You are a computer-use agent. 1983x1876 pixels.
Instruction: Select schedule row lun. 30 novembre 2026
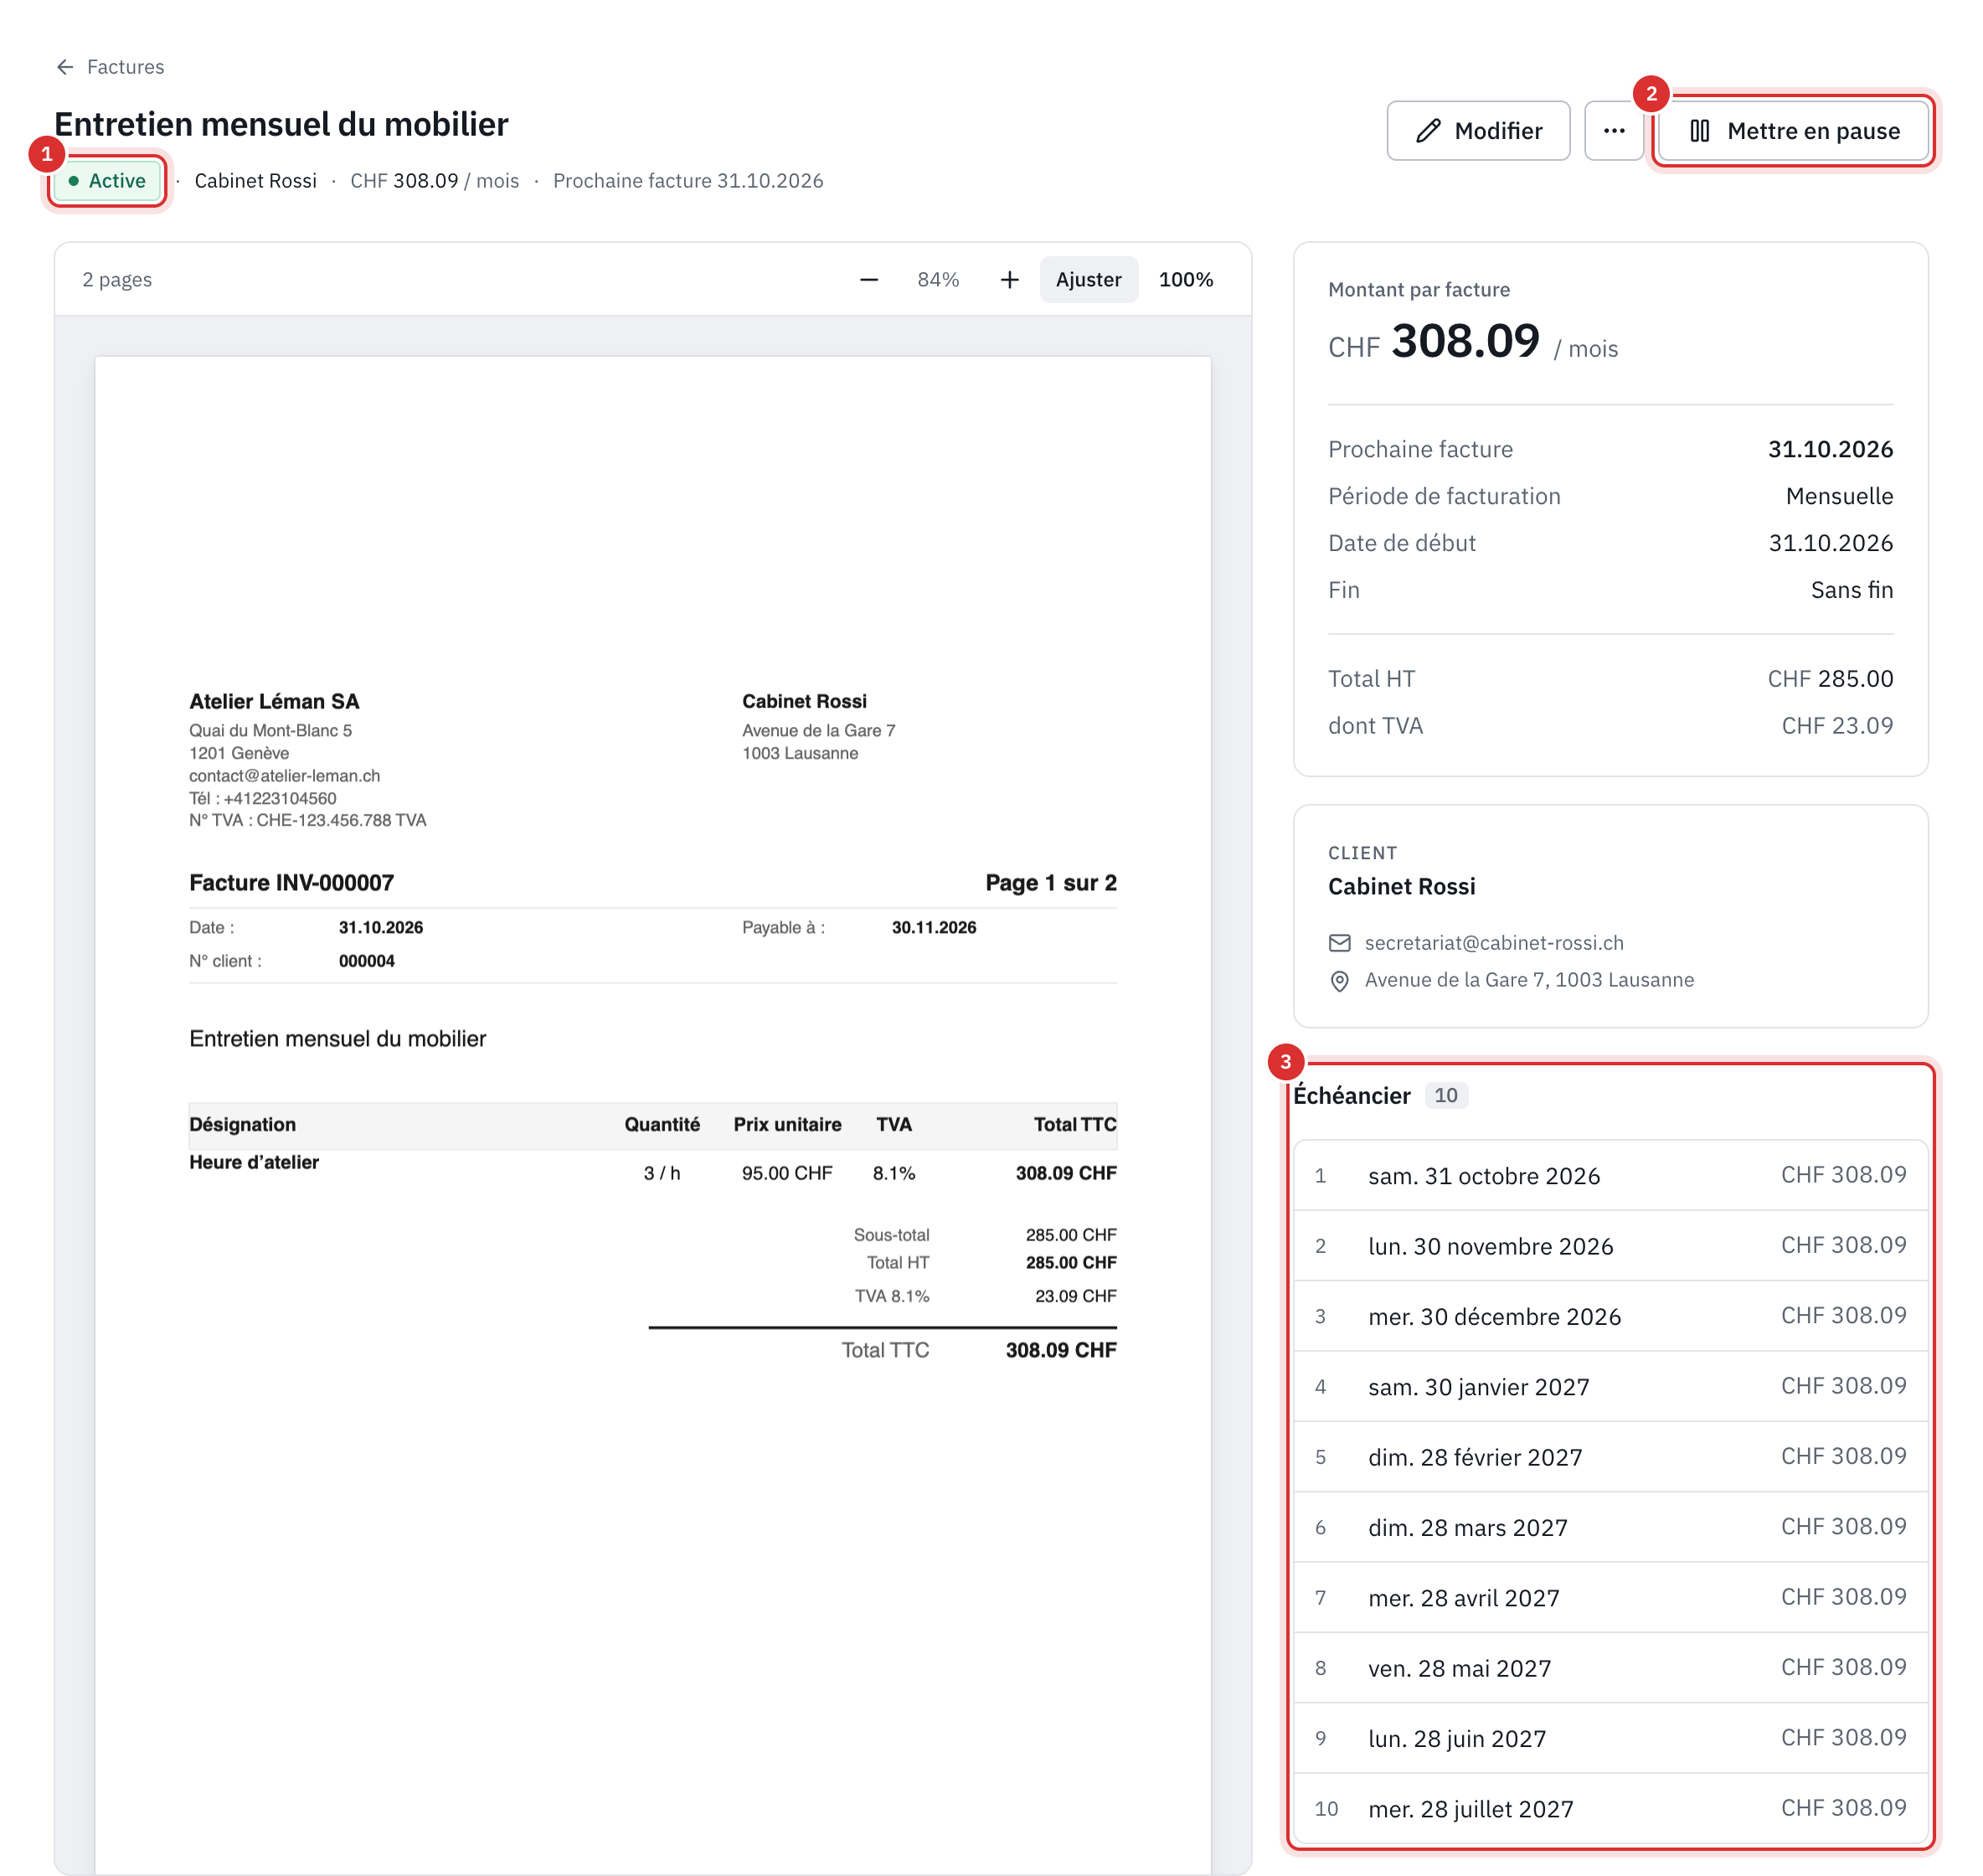(x=1610, y=1246)
